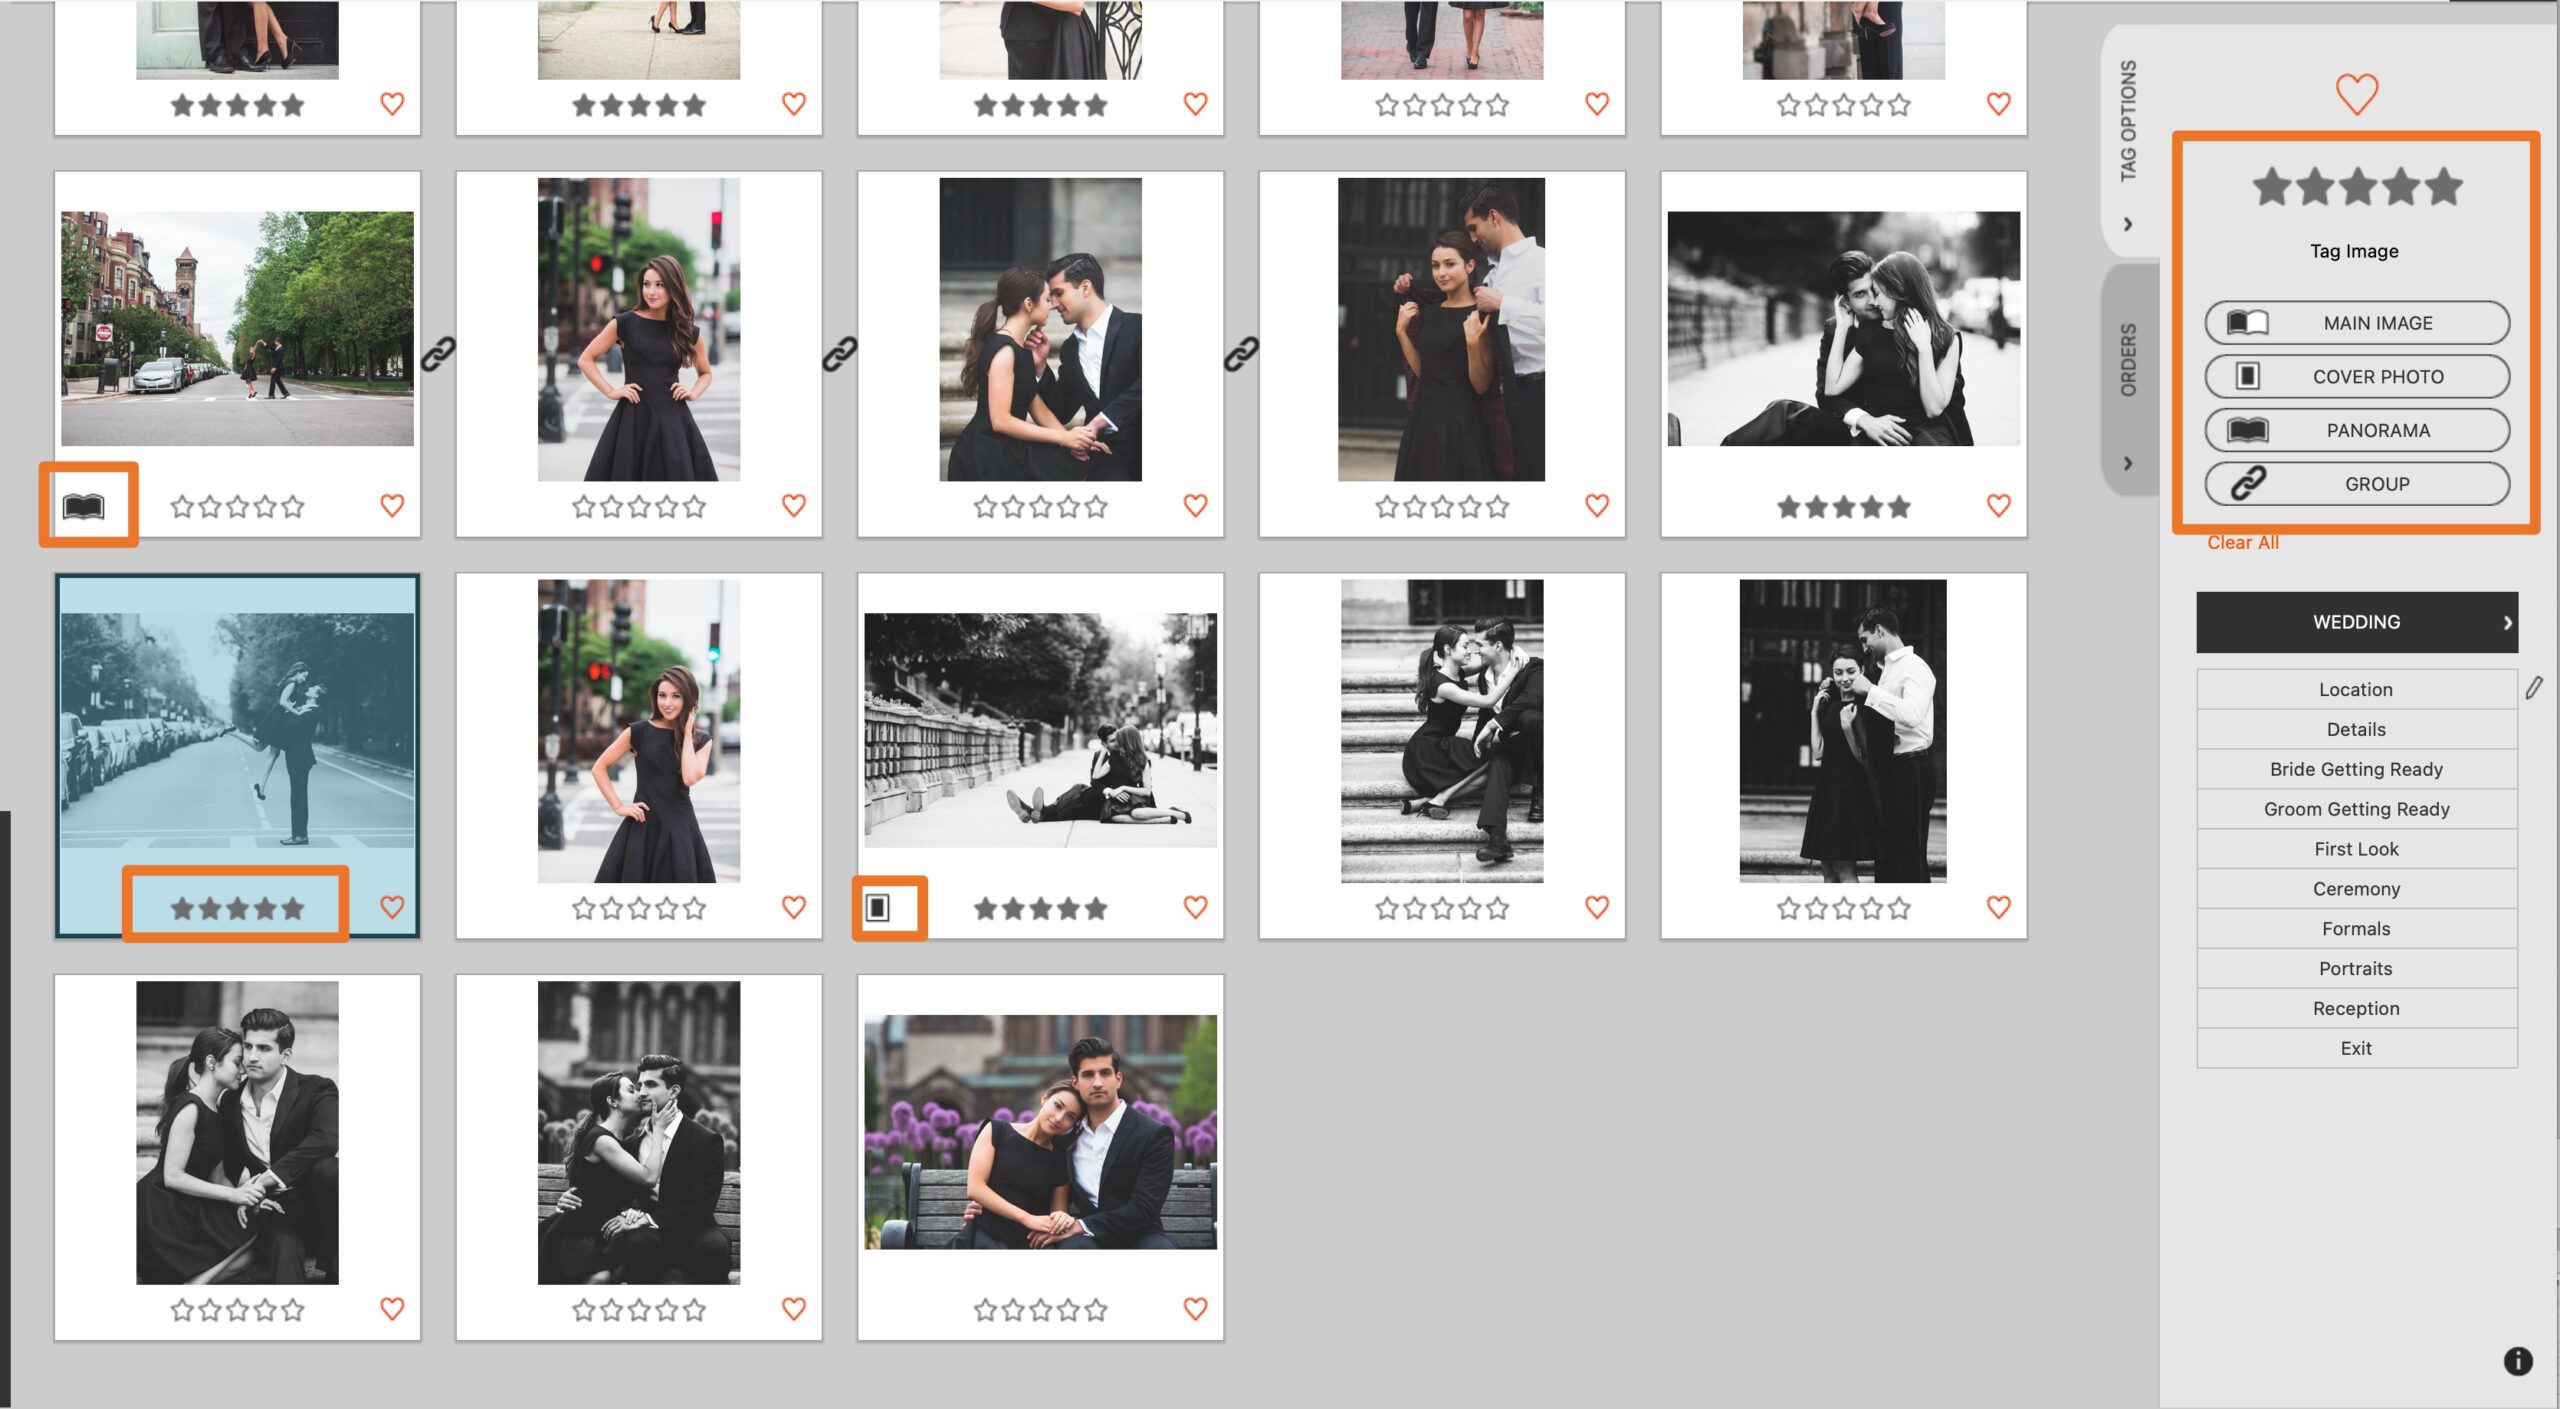The height and width of the screenshot is (1409, 2560).
Task: Select the First Look tag
Action: [x=2356, y=849]
